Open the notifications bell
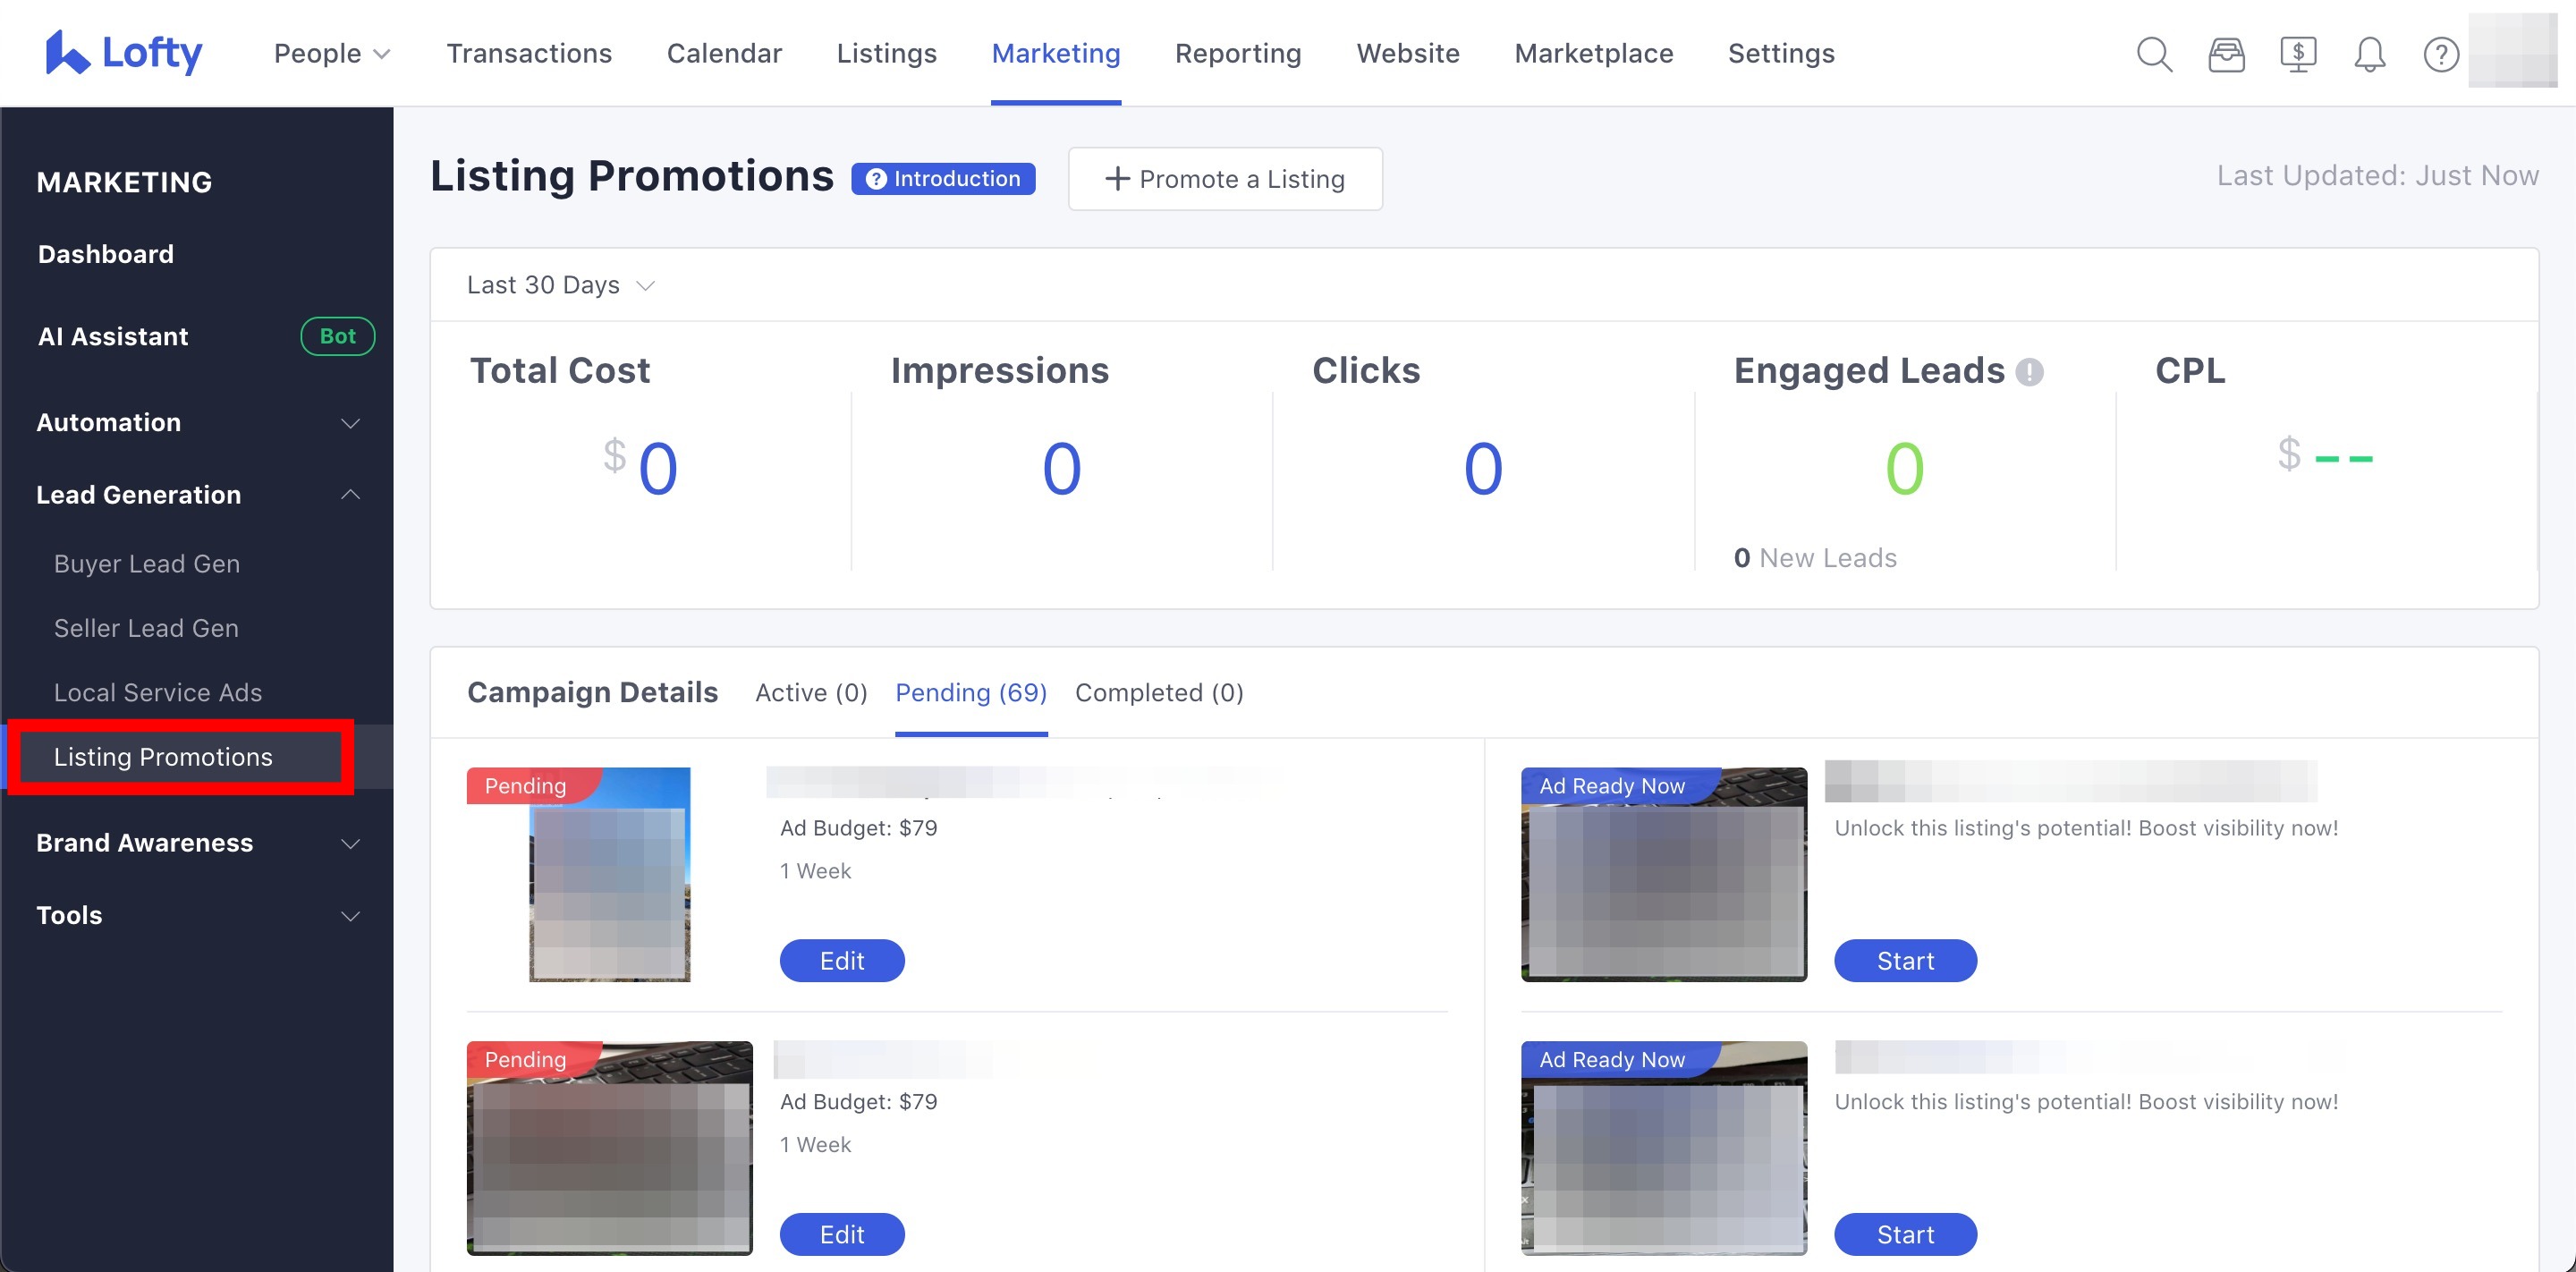 coord(2369,54)
